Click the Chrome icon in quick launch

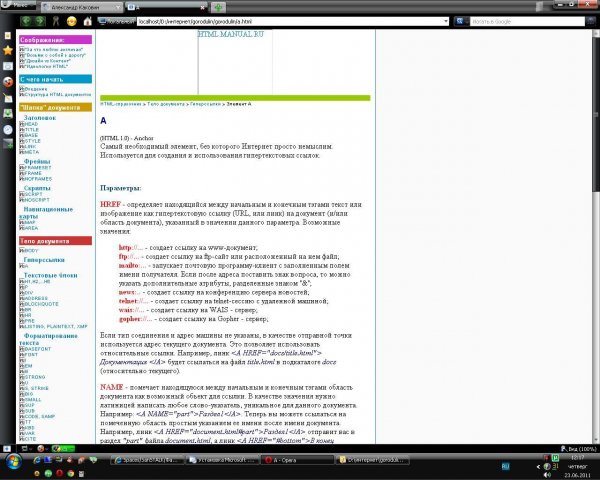(70, 473)
